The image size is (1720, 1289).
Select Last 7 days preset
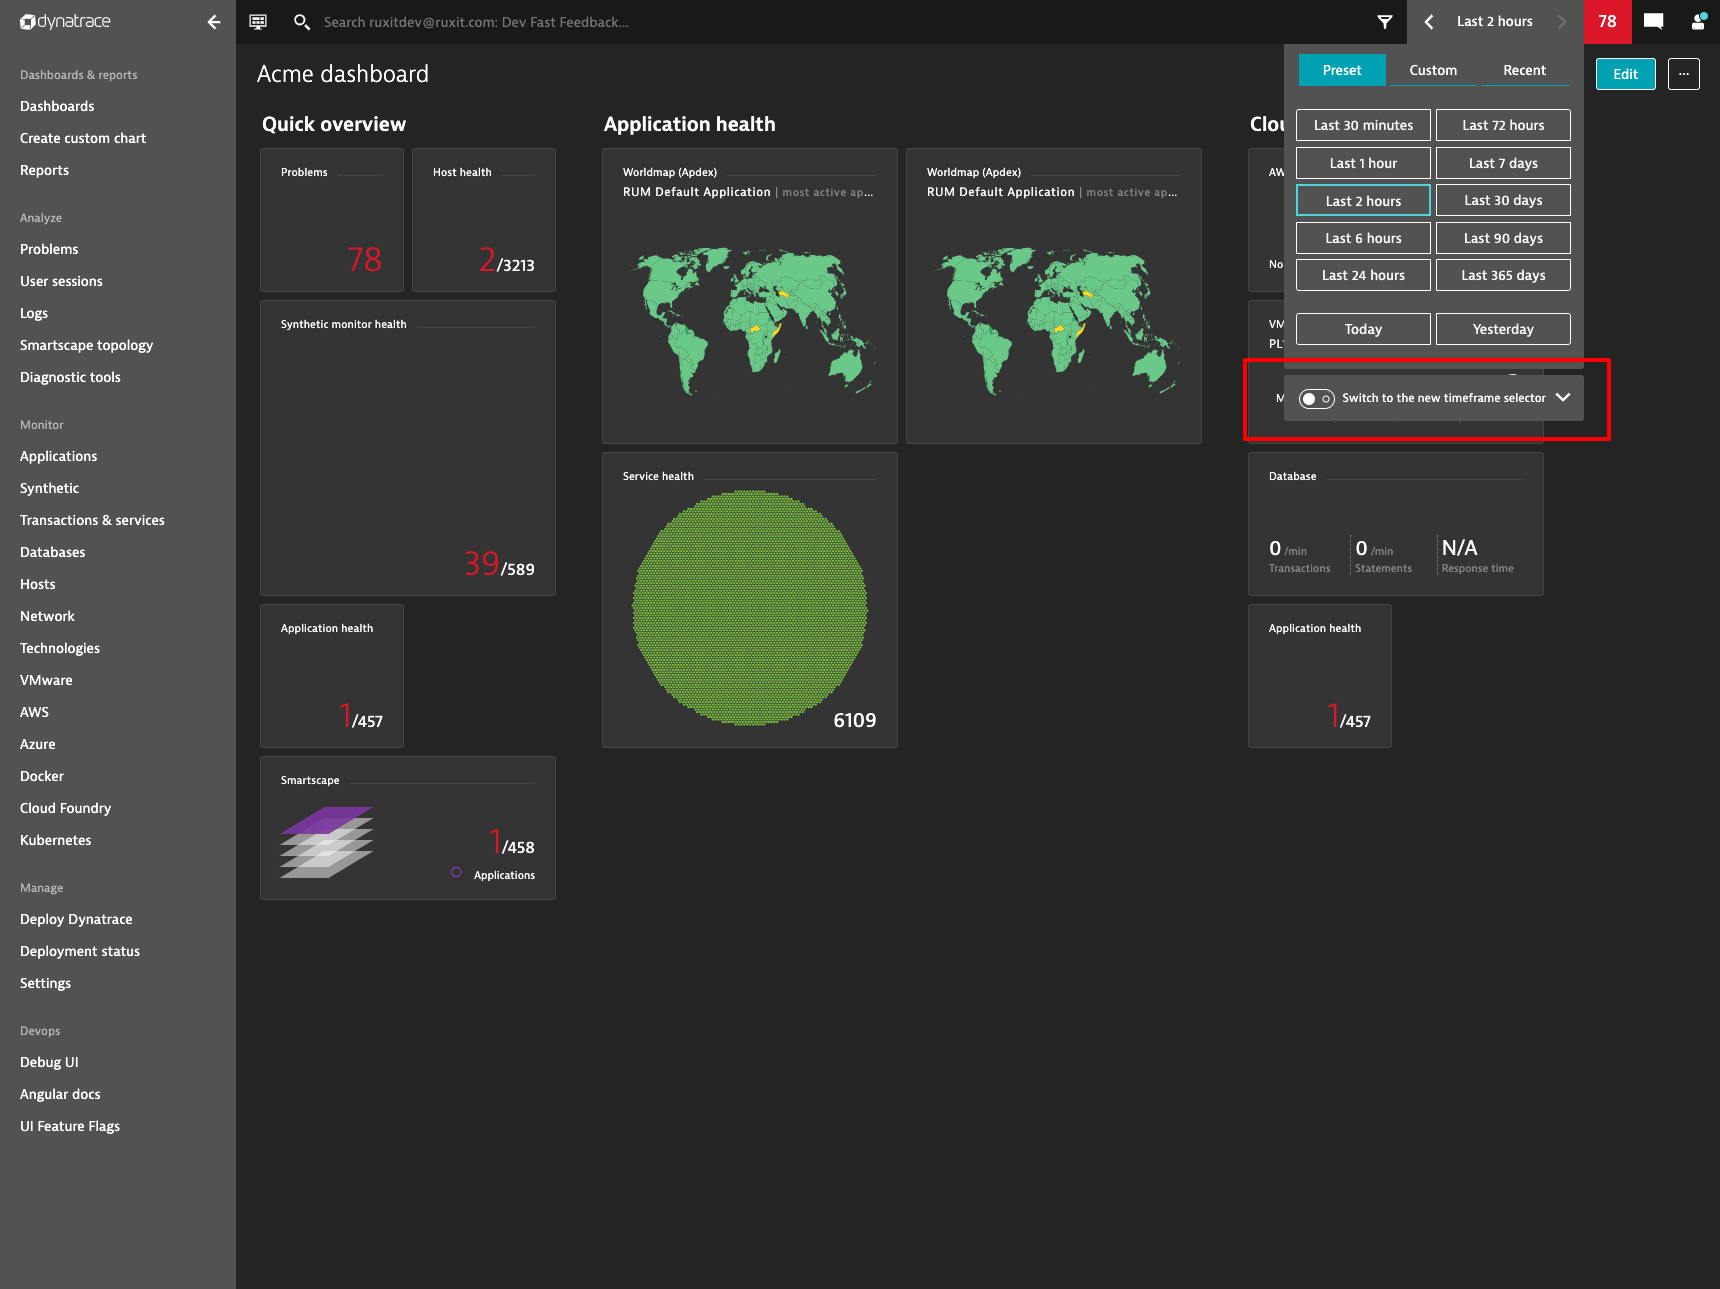pyautogui.click(x=1503, y=163)
